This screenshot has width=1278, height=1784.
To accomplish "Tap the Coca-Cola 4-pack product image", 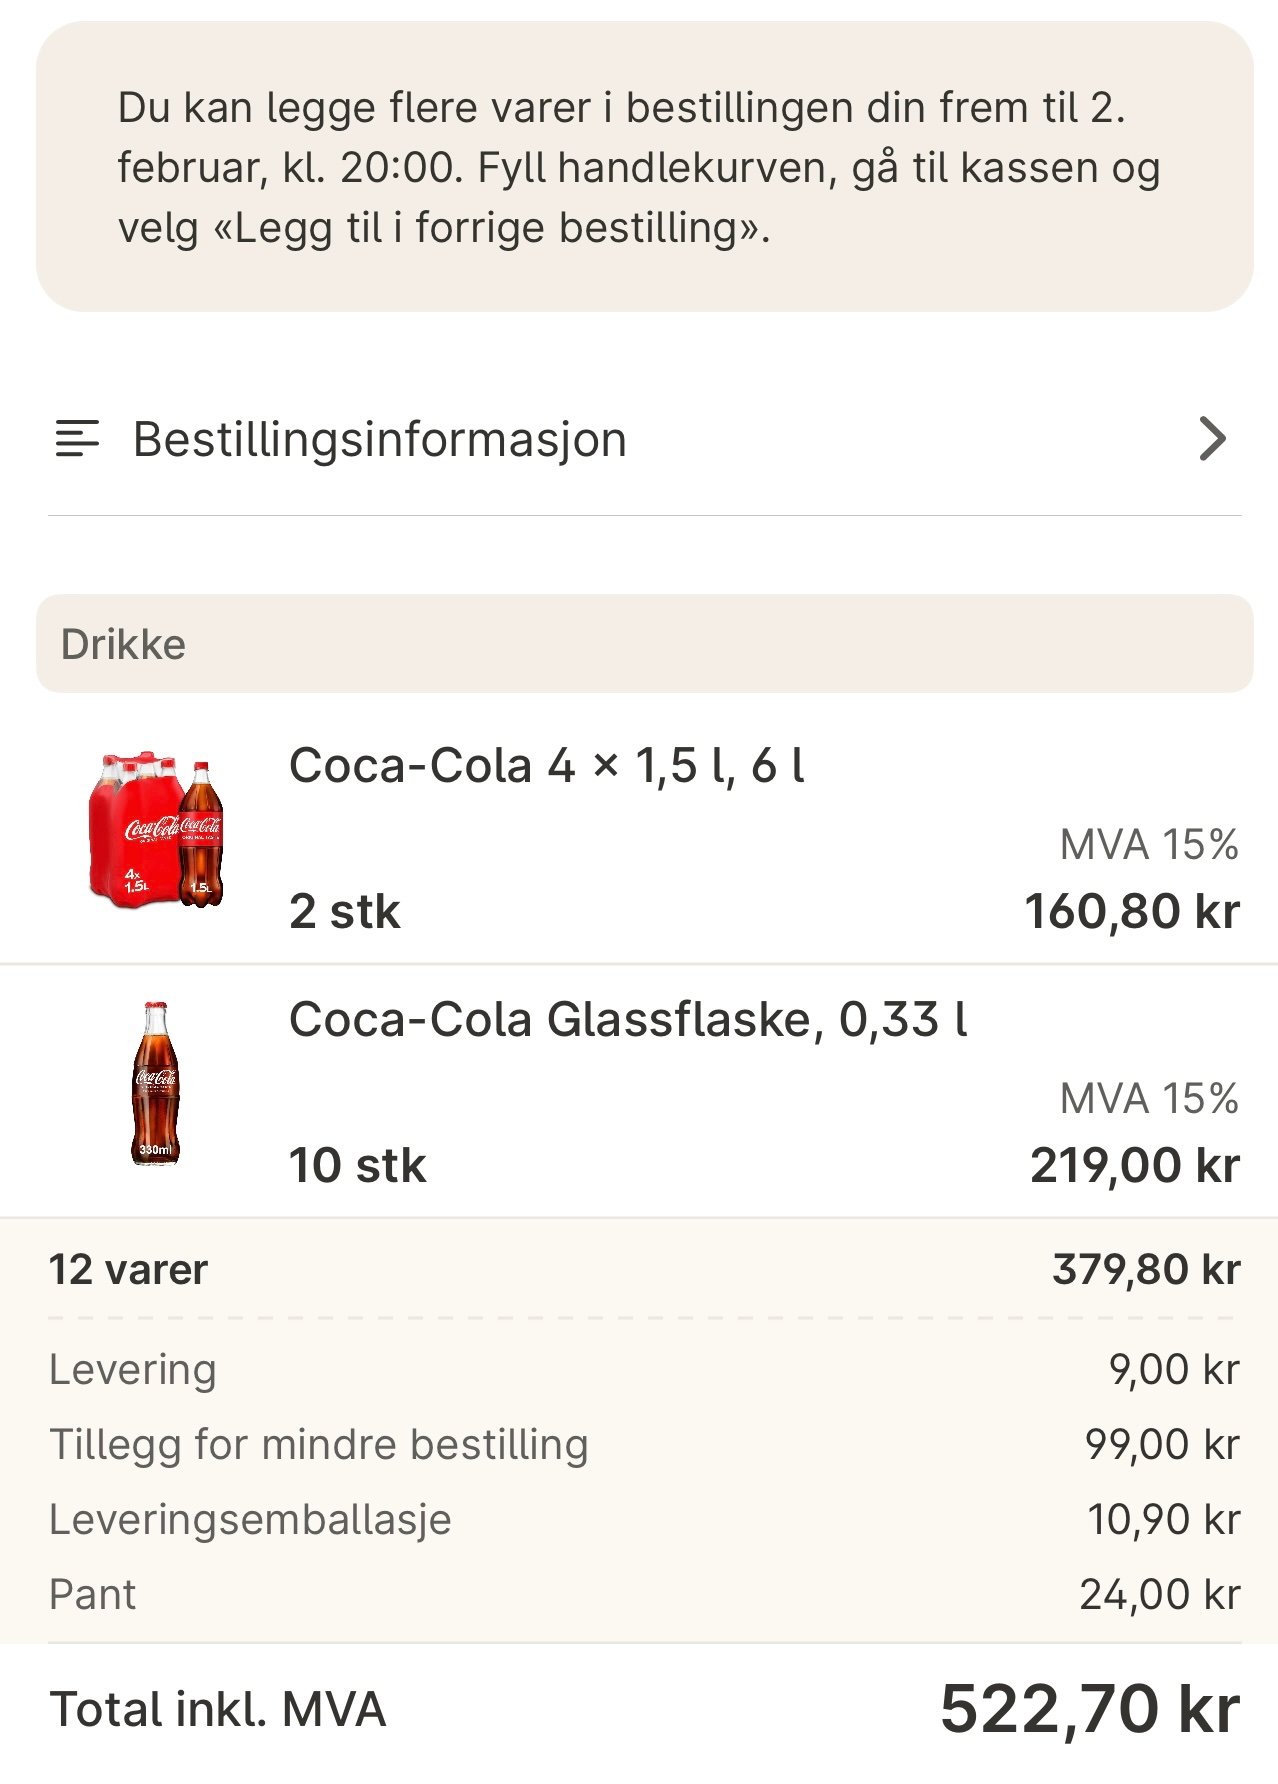I will 157,830.
